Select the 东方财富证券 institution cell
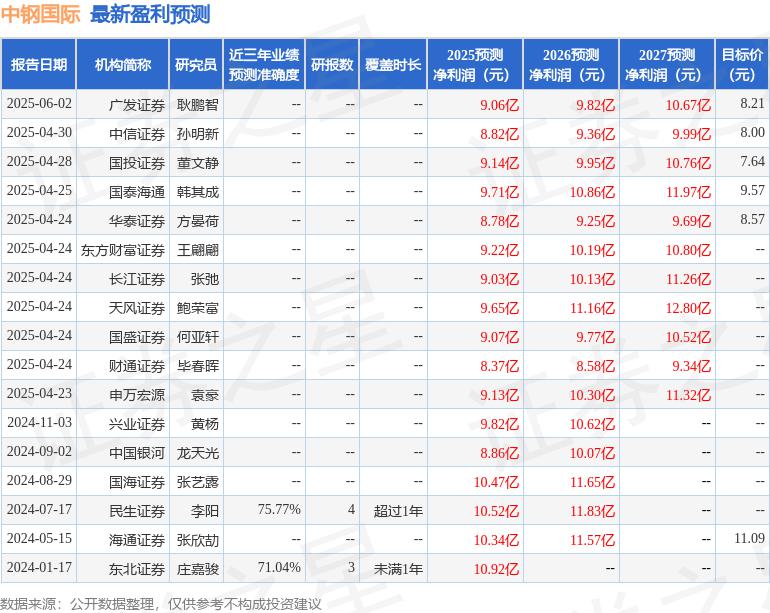This screenshot has width=770, height=613. (123, 250)
